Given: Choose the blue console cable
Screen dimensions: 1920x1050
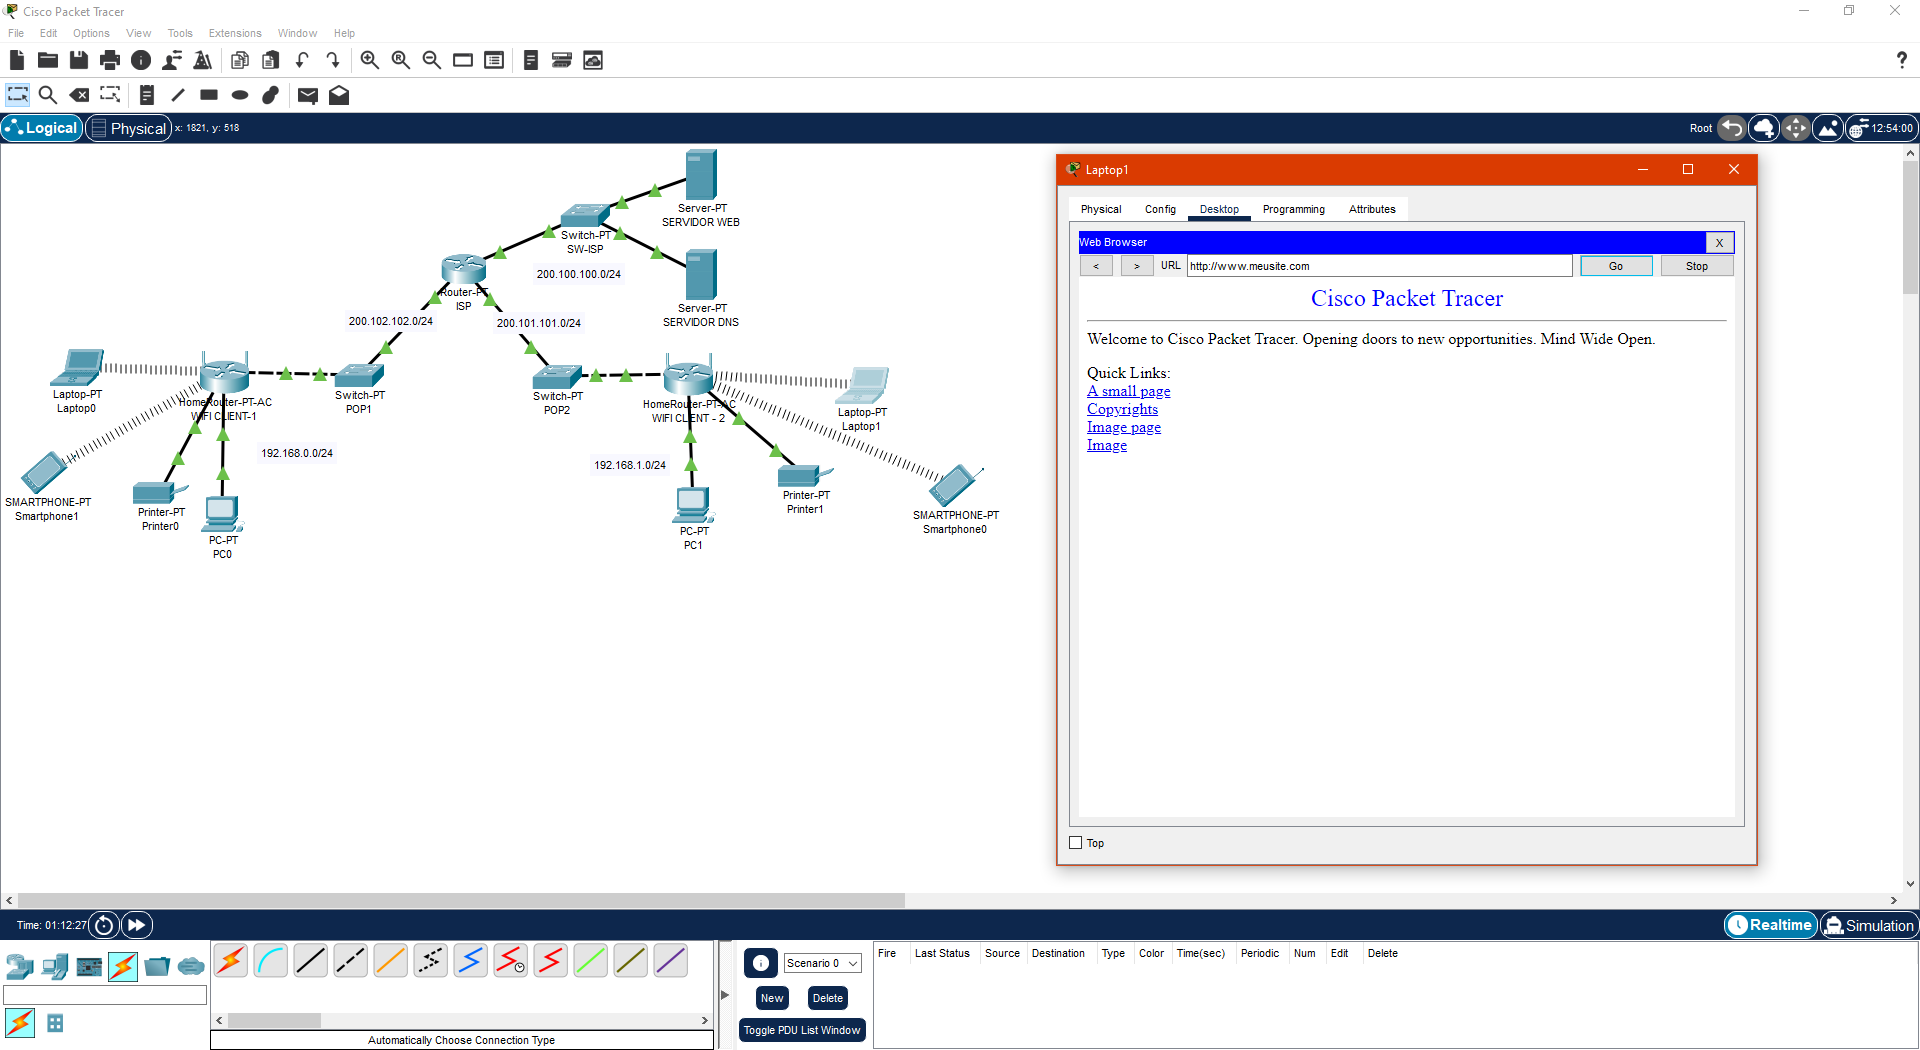Looking at the screenshot, I should coord(271,961).
